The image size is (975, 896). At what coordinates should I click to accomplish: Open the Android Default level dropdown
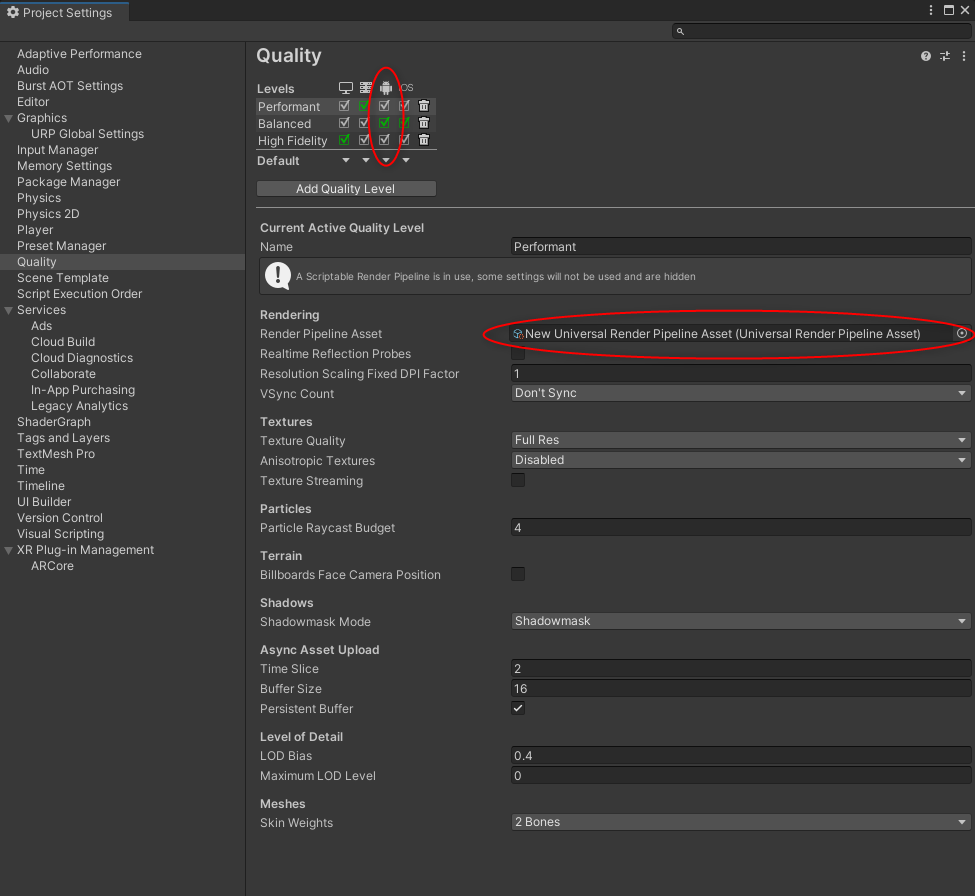click(x=386, y=160)
